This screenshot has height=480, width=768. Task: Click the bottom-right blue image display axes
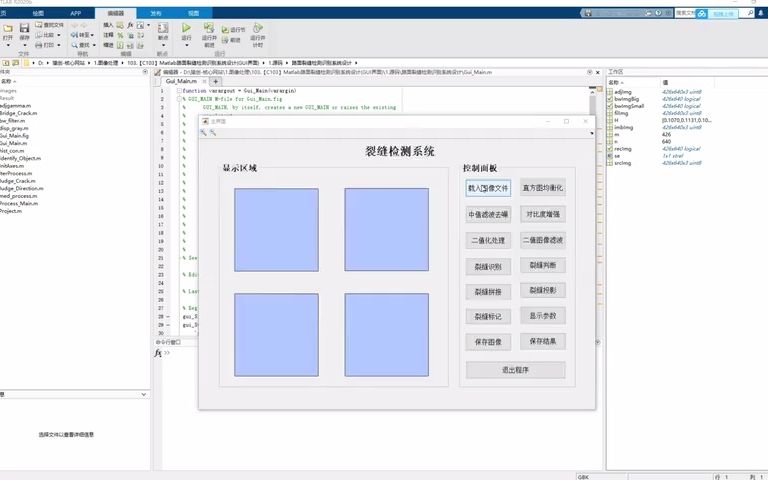pyautogui.click(x=386, y=335)
